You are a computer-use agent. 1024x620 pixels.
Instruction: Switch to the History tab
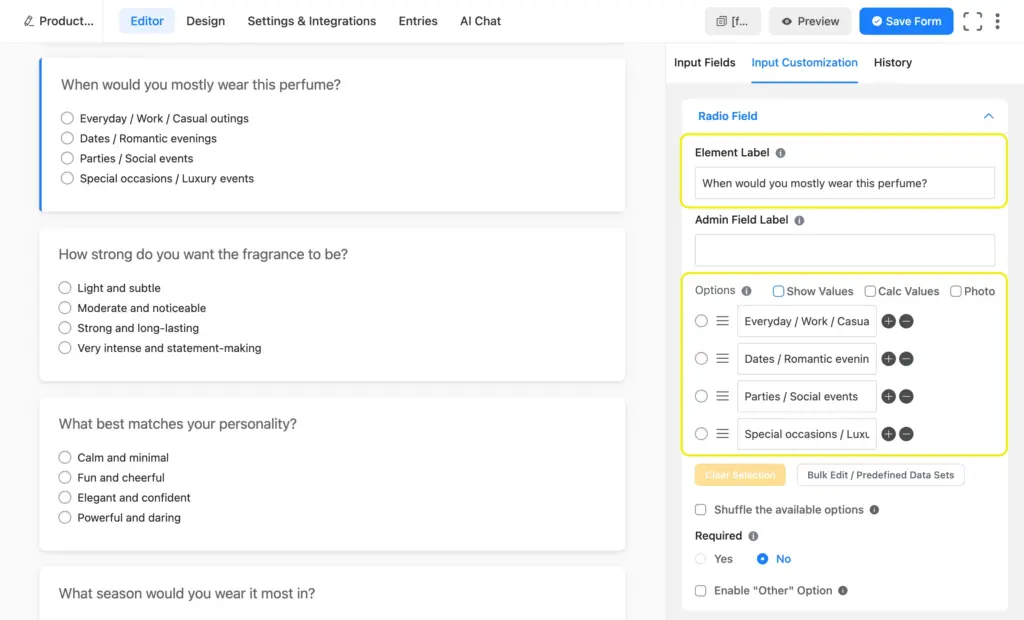pos(893,63)
